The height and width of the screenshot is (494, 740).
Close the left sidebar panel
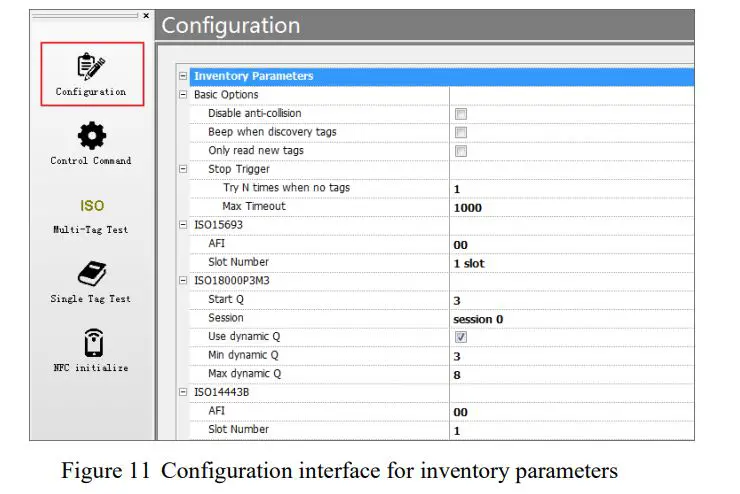pyautogui.click(x=146, y=15)
